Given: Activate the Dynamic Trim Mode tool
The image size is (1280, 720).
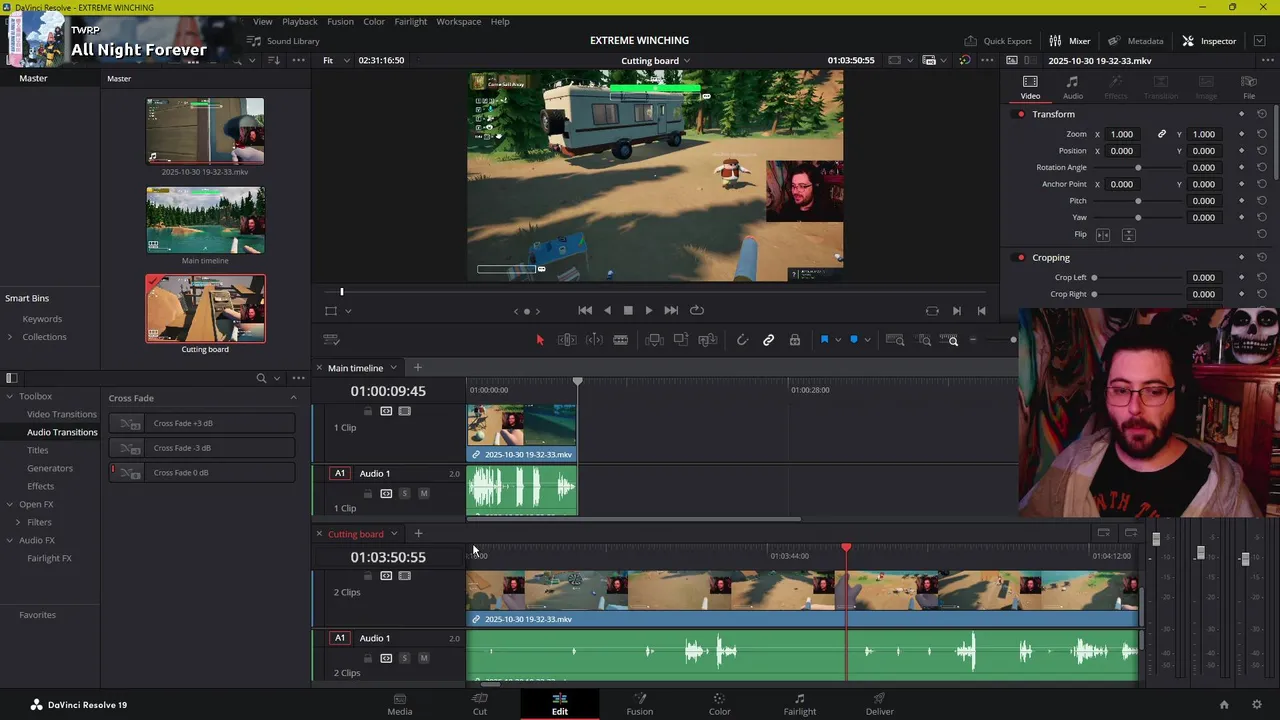Looking at the screenshot, I should [594, 340].
